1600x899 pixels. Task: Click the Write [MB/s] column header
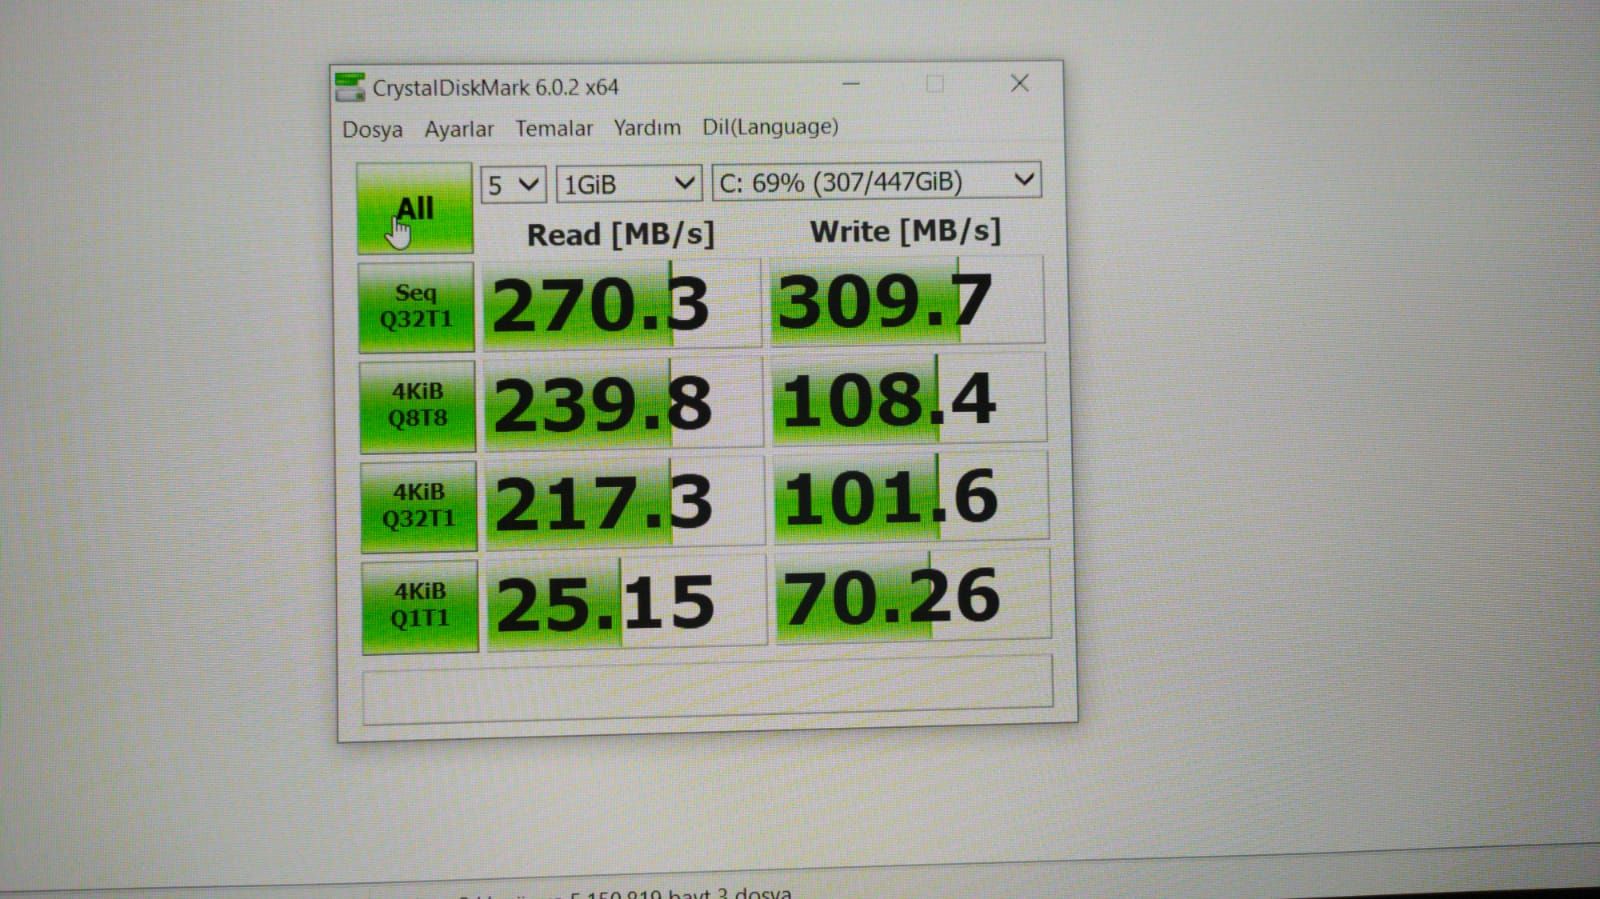coord(905,231)
